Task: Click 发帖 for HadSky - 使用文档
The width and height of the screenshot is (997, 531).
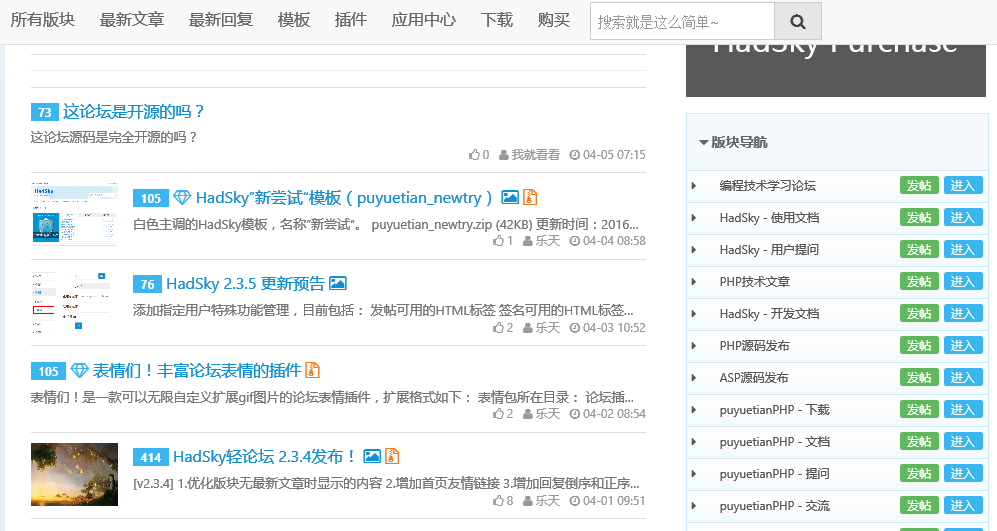Action: pyautogui.click(x=919, y=217)
